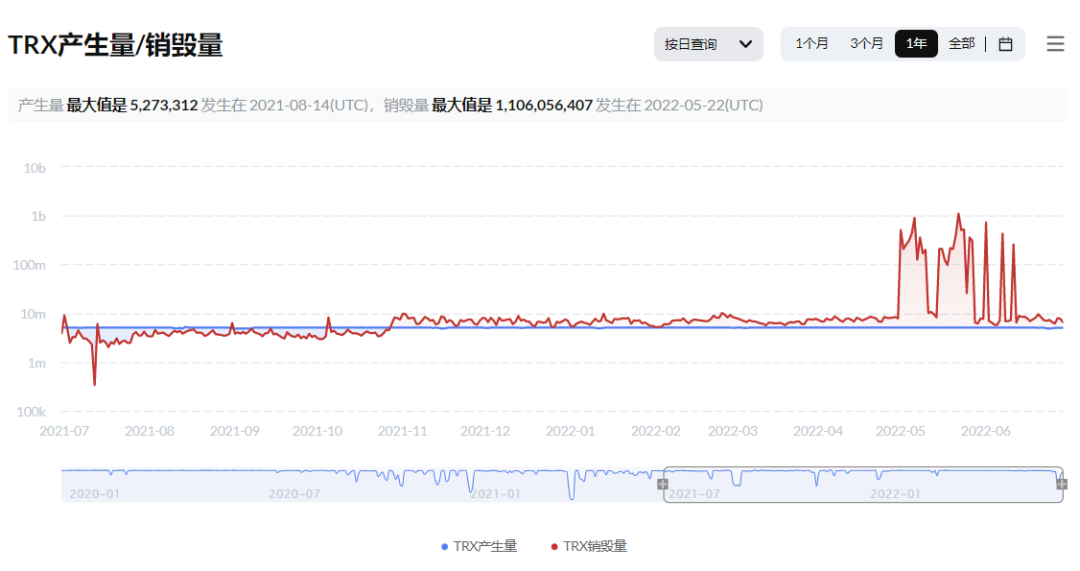Toggle the TRX产生量 legend series
This screenshot has width=1080, height=571.
(479, 546)
